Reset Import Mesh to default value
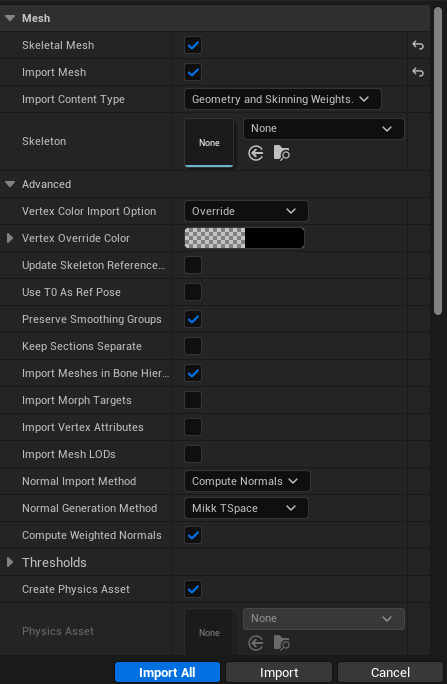This screenshot has width=447, height=684. [418, 72]
